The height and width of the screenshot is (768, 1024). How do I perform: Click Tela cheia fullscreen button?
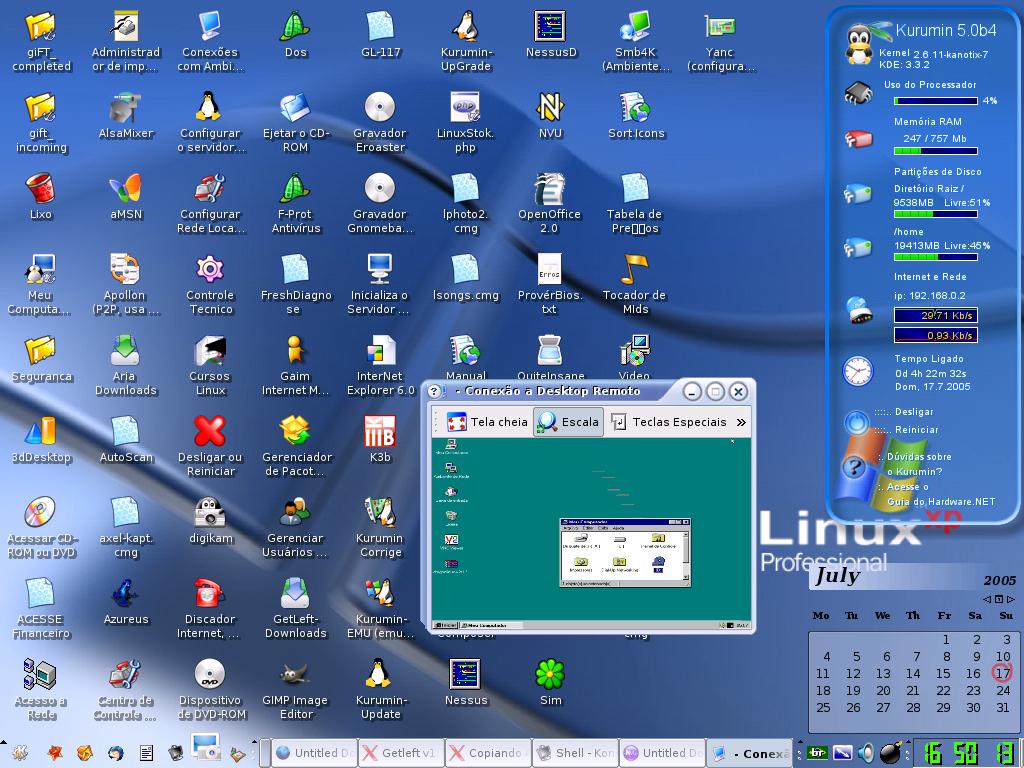(x=487, y=422)
